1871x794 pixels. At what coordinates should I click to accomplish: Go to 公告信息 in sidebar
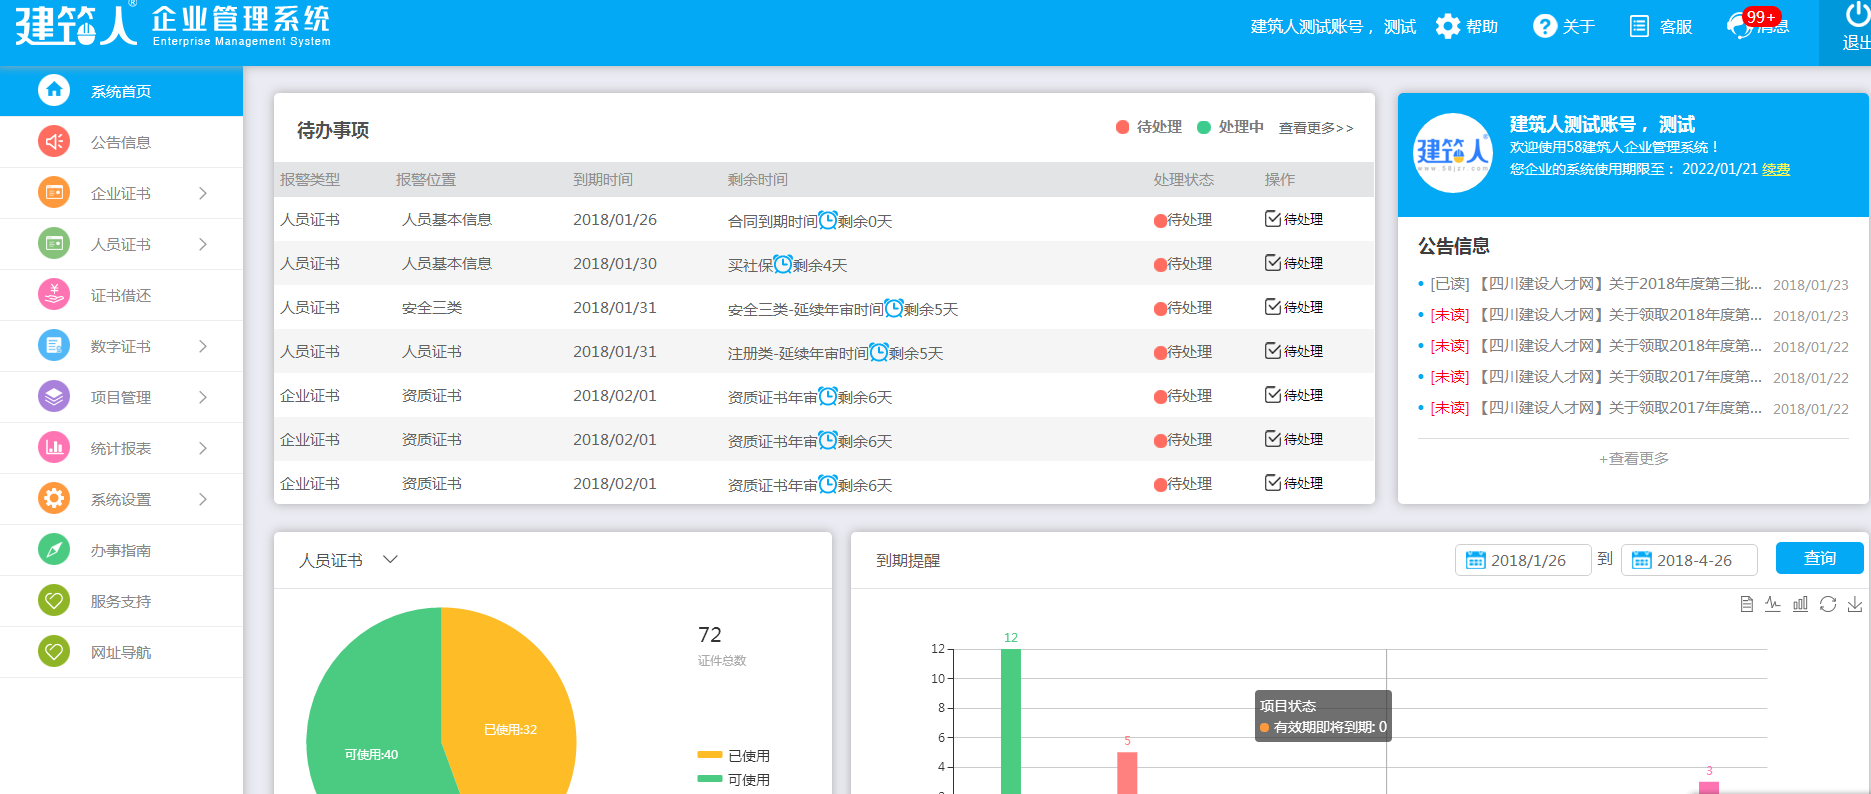[120, 142]
